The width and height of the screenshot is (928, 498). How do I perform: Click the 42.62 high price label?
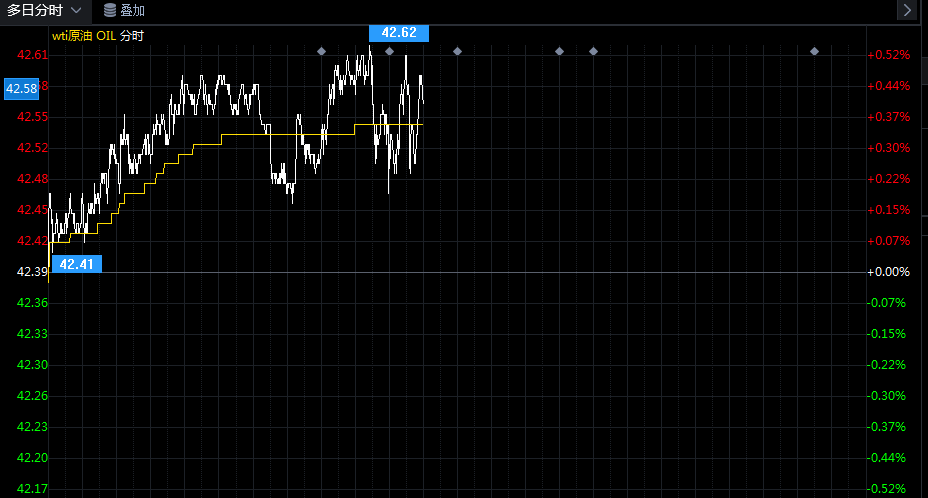[x=399, y=33]
